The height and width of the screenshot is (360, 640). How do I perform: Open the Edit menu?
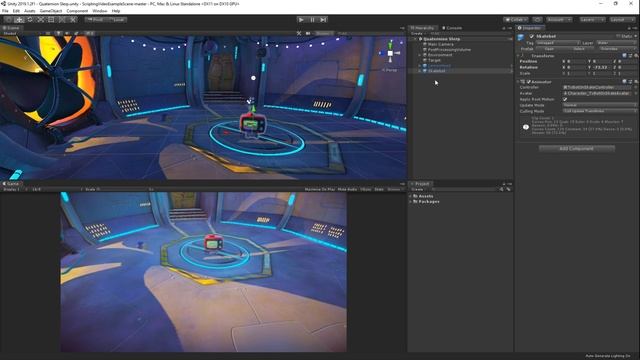click(16, 11)
